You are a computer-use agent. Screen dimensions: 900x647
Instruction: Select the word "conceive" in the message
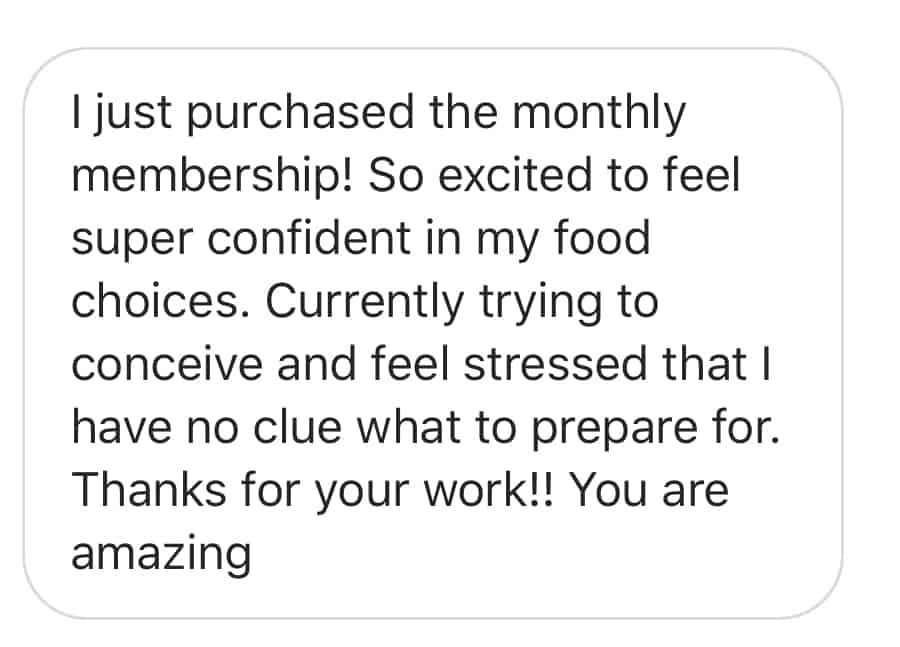[167, 365]
